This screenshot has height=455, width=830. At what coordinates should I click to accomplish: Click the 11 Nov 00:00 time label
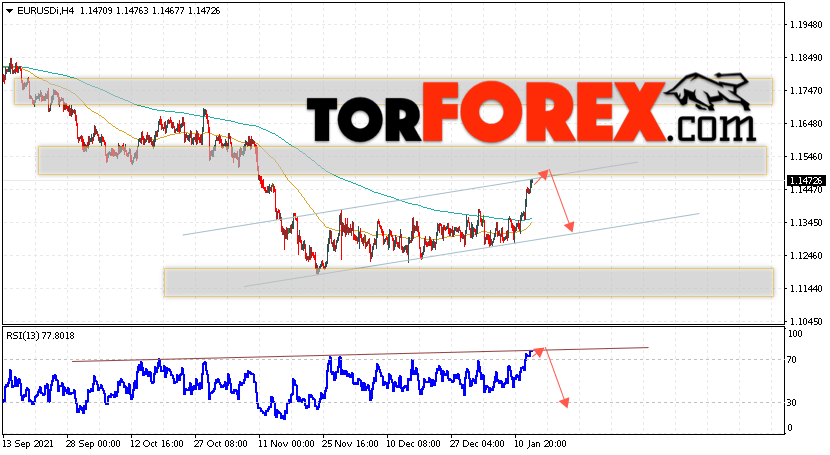286,443
